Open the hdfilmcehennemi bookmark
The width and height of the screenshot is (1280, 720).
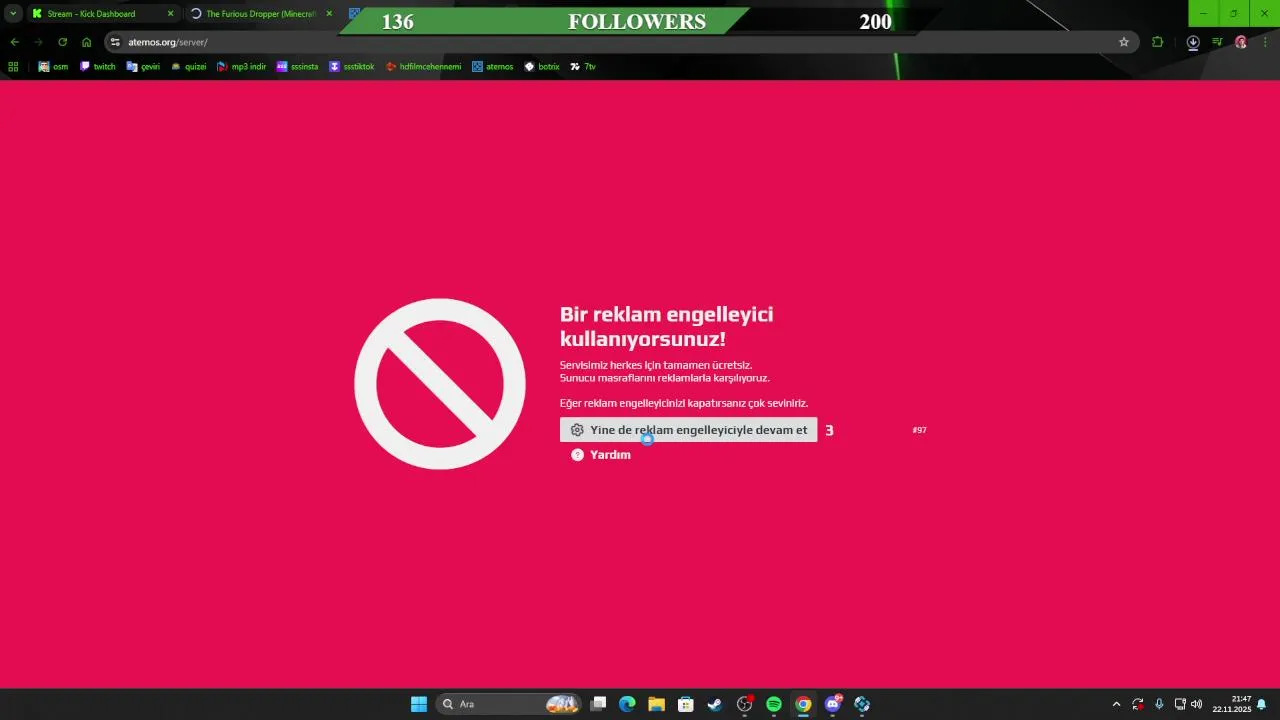coord(423,67)
